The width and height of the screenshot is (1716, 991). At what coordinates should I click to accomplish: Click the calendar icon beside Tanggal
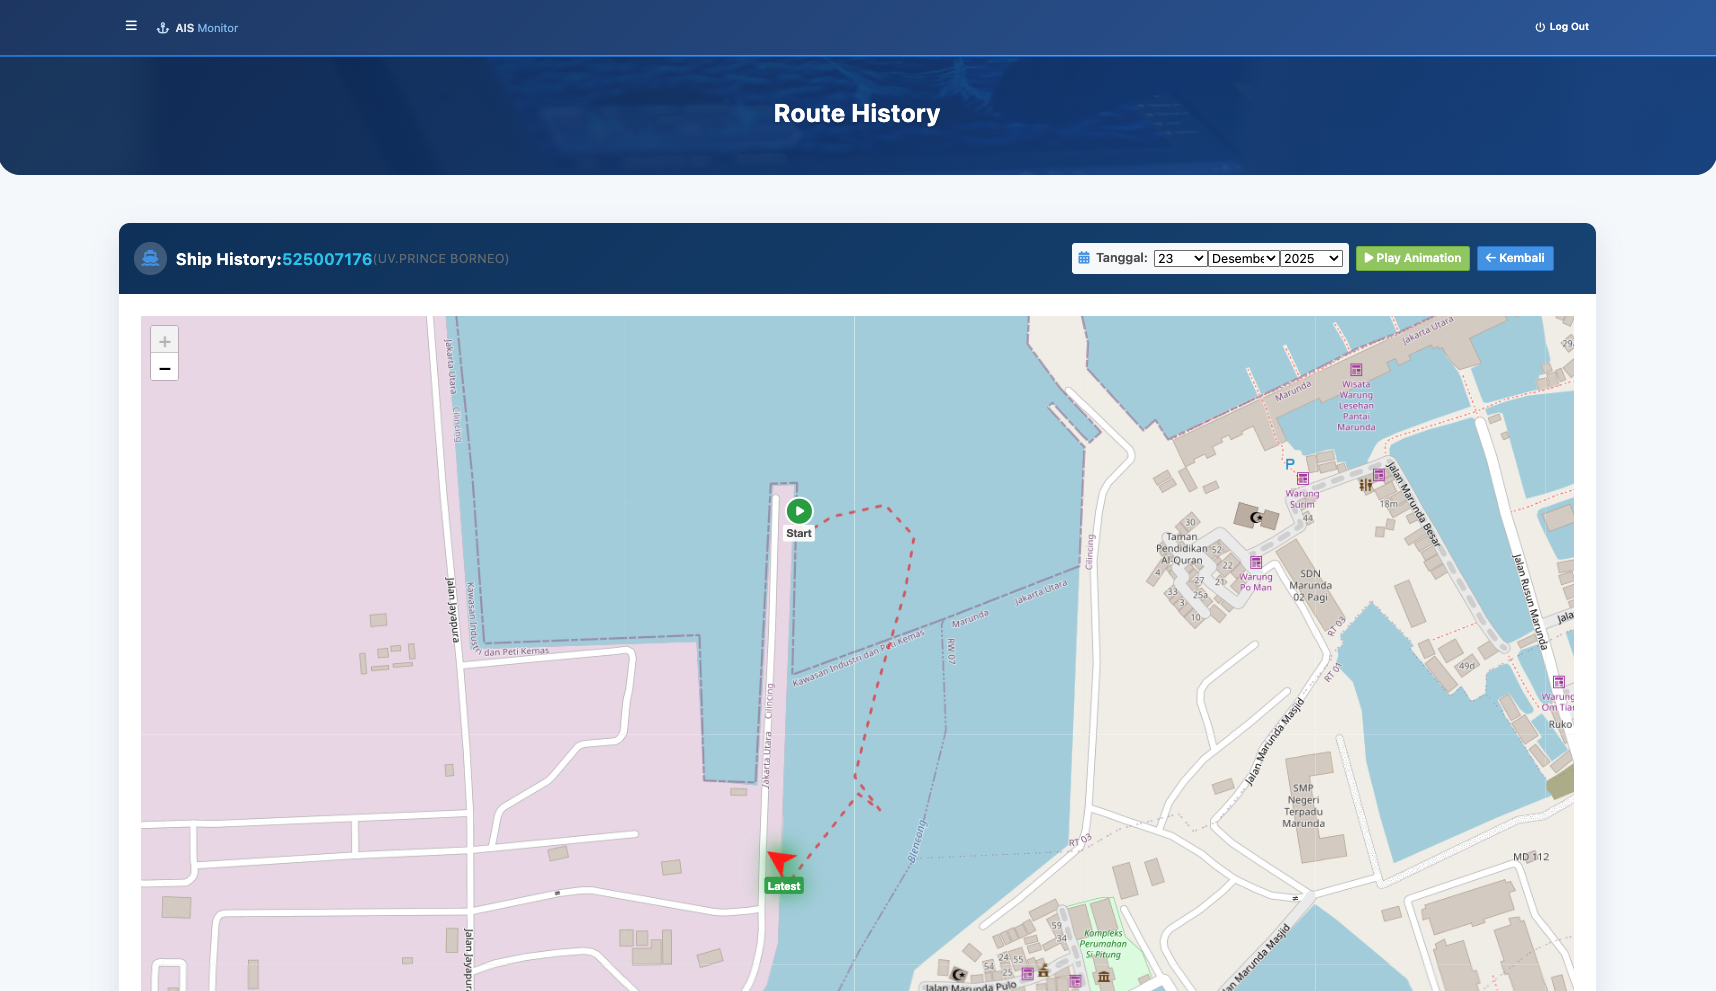(x=1084, y=258)
